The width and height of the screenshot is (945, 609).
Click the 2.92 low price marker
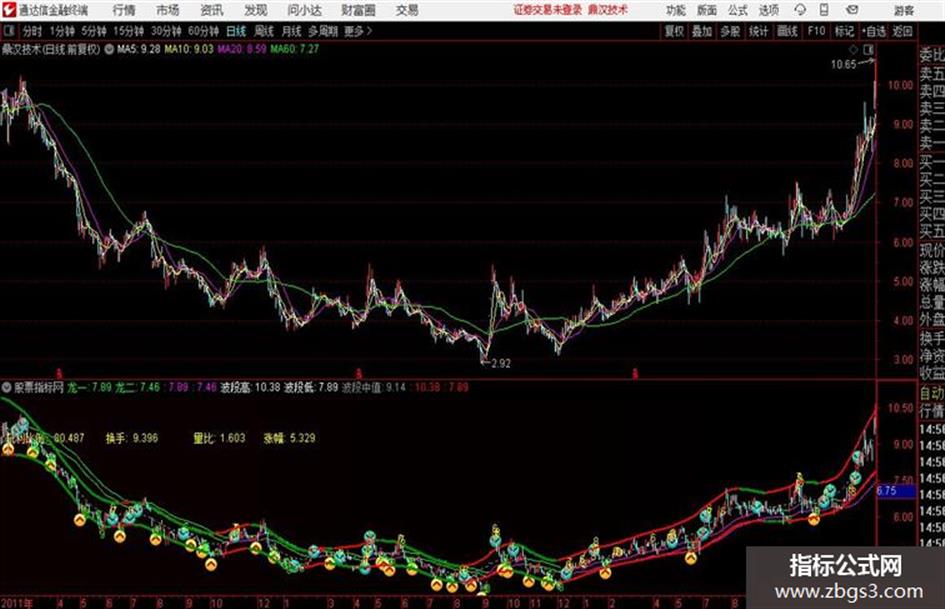click(x=501, y=364)
